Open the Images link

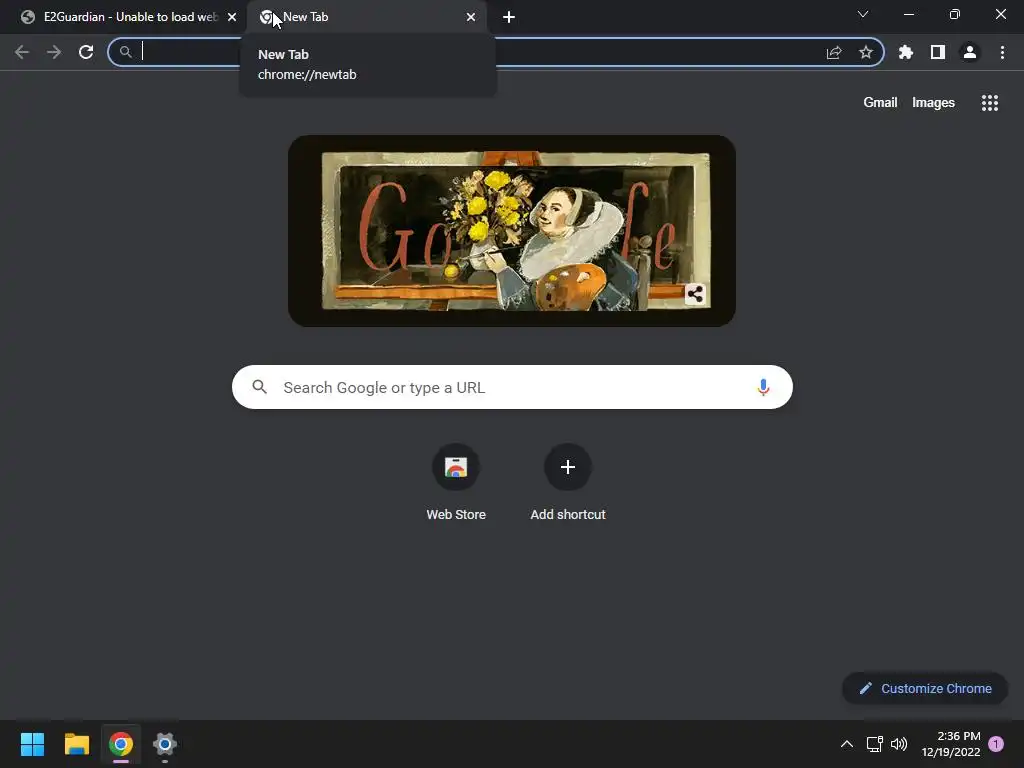tap(933, 103)
